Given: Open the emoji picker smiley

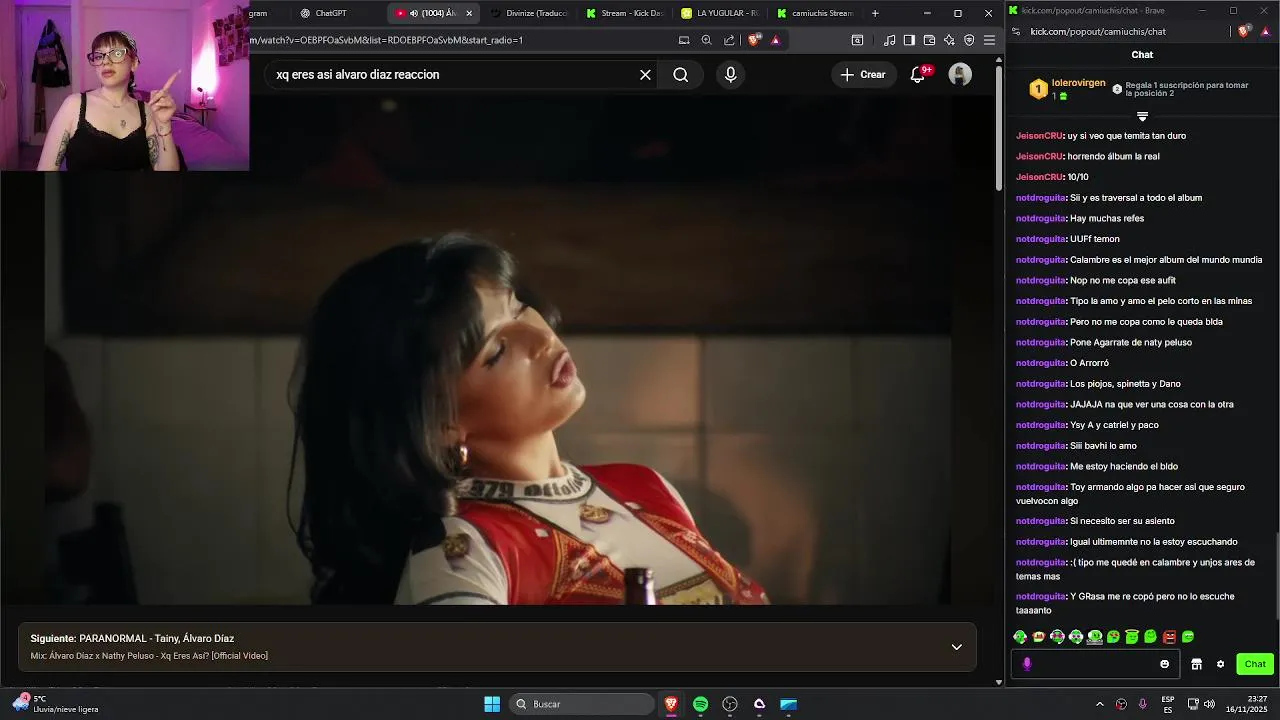Looking at the screenshot, I should click(x=1164, y=664).
